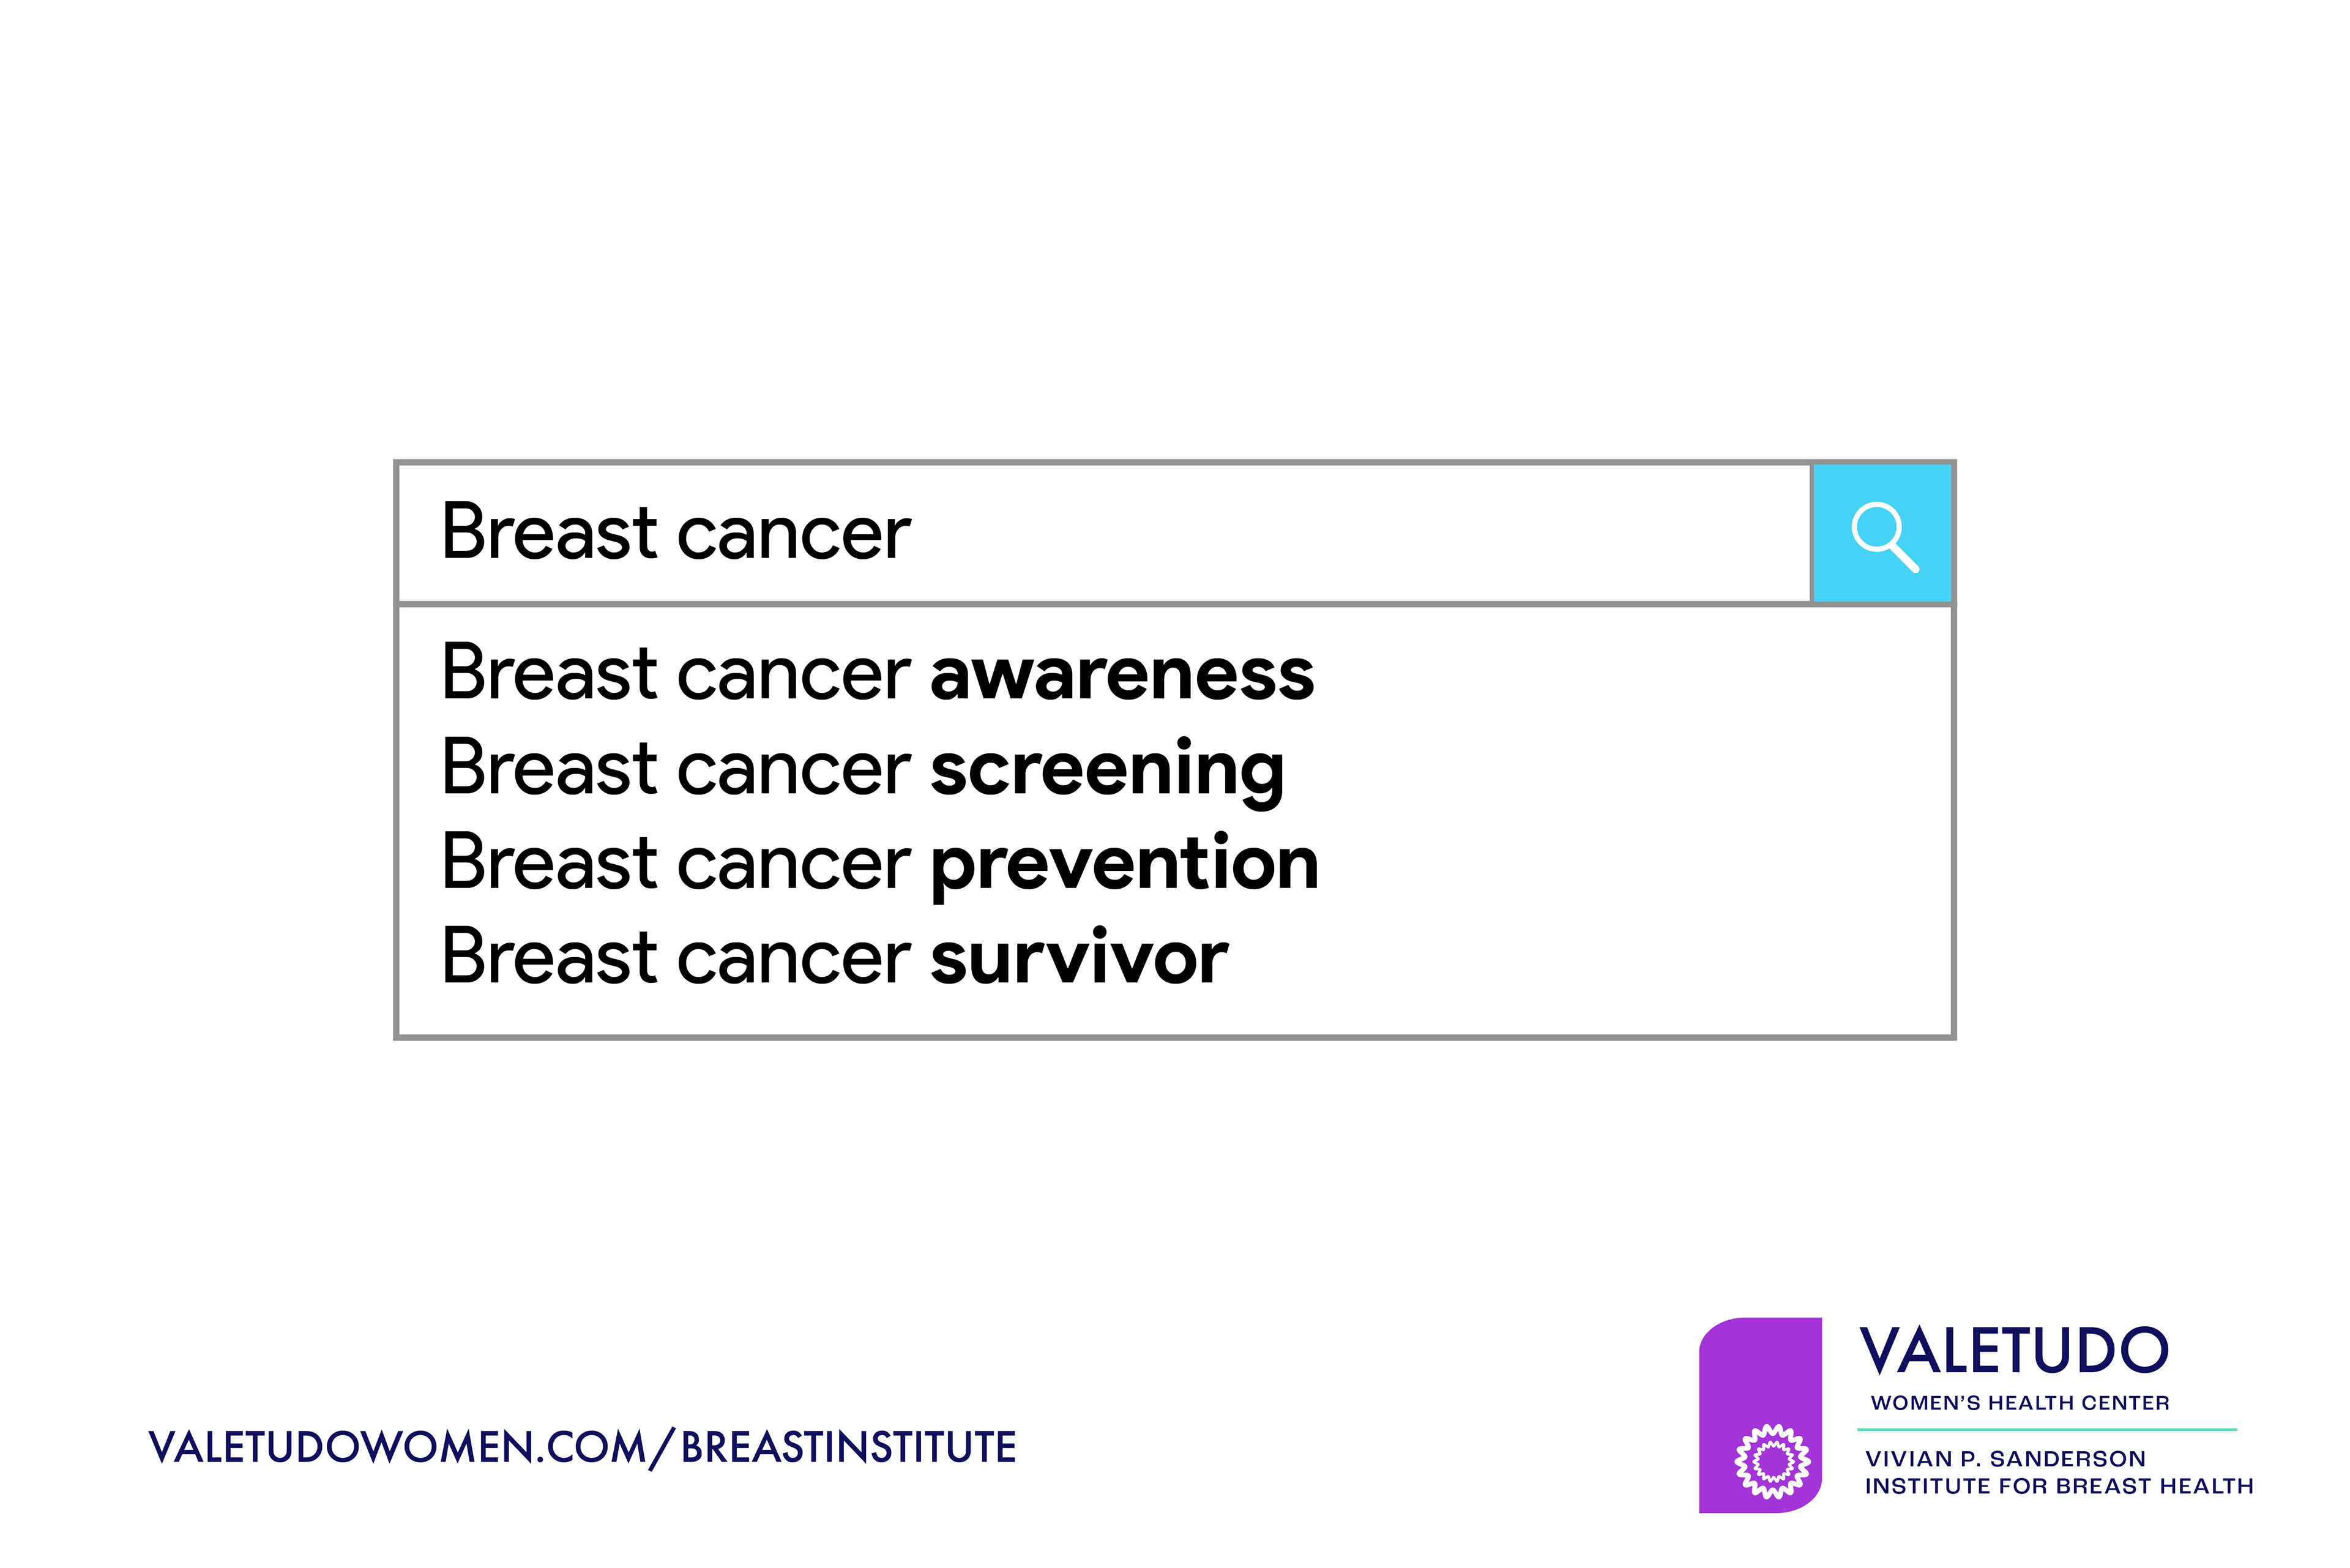Click the magnifying glass search icon
This screenshot has width=2350, height=1568.
pyautogui.click(x=1884, y=535)
